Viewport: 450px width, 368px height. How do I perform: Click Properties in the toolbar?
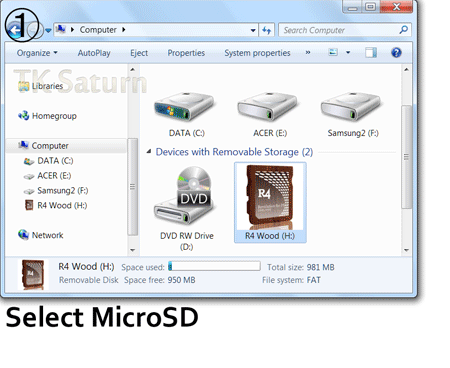[x=186, y=53]
